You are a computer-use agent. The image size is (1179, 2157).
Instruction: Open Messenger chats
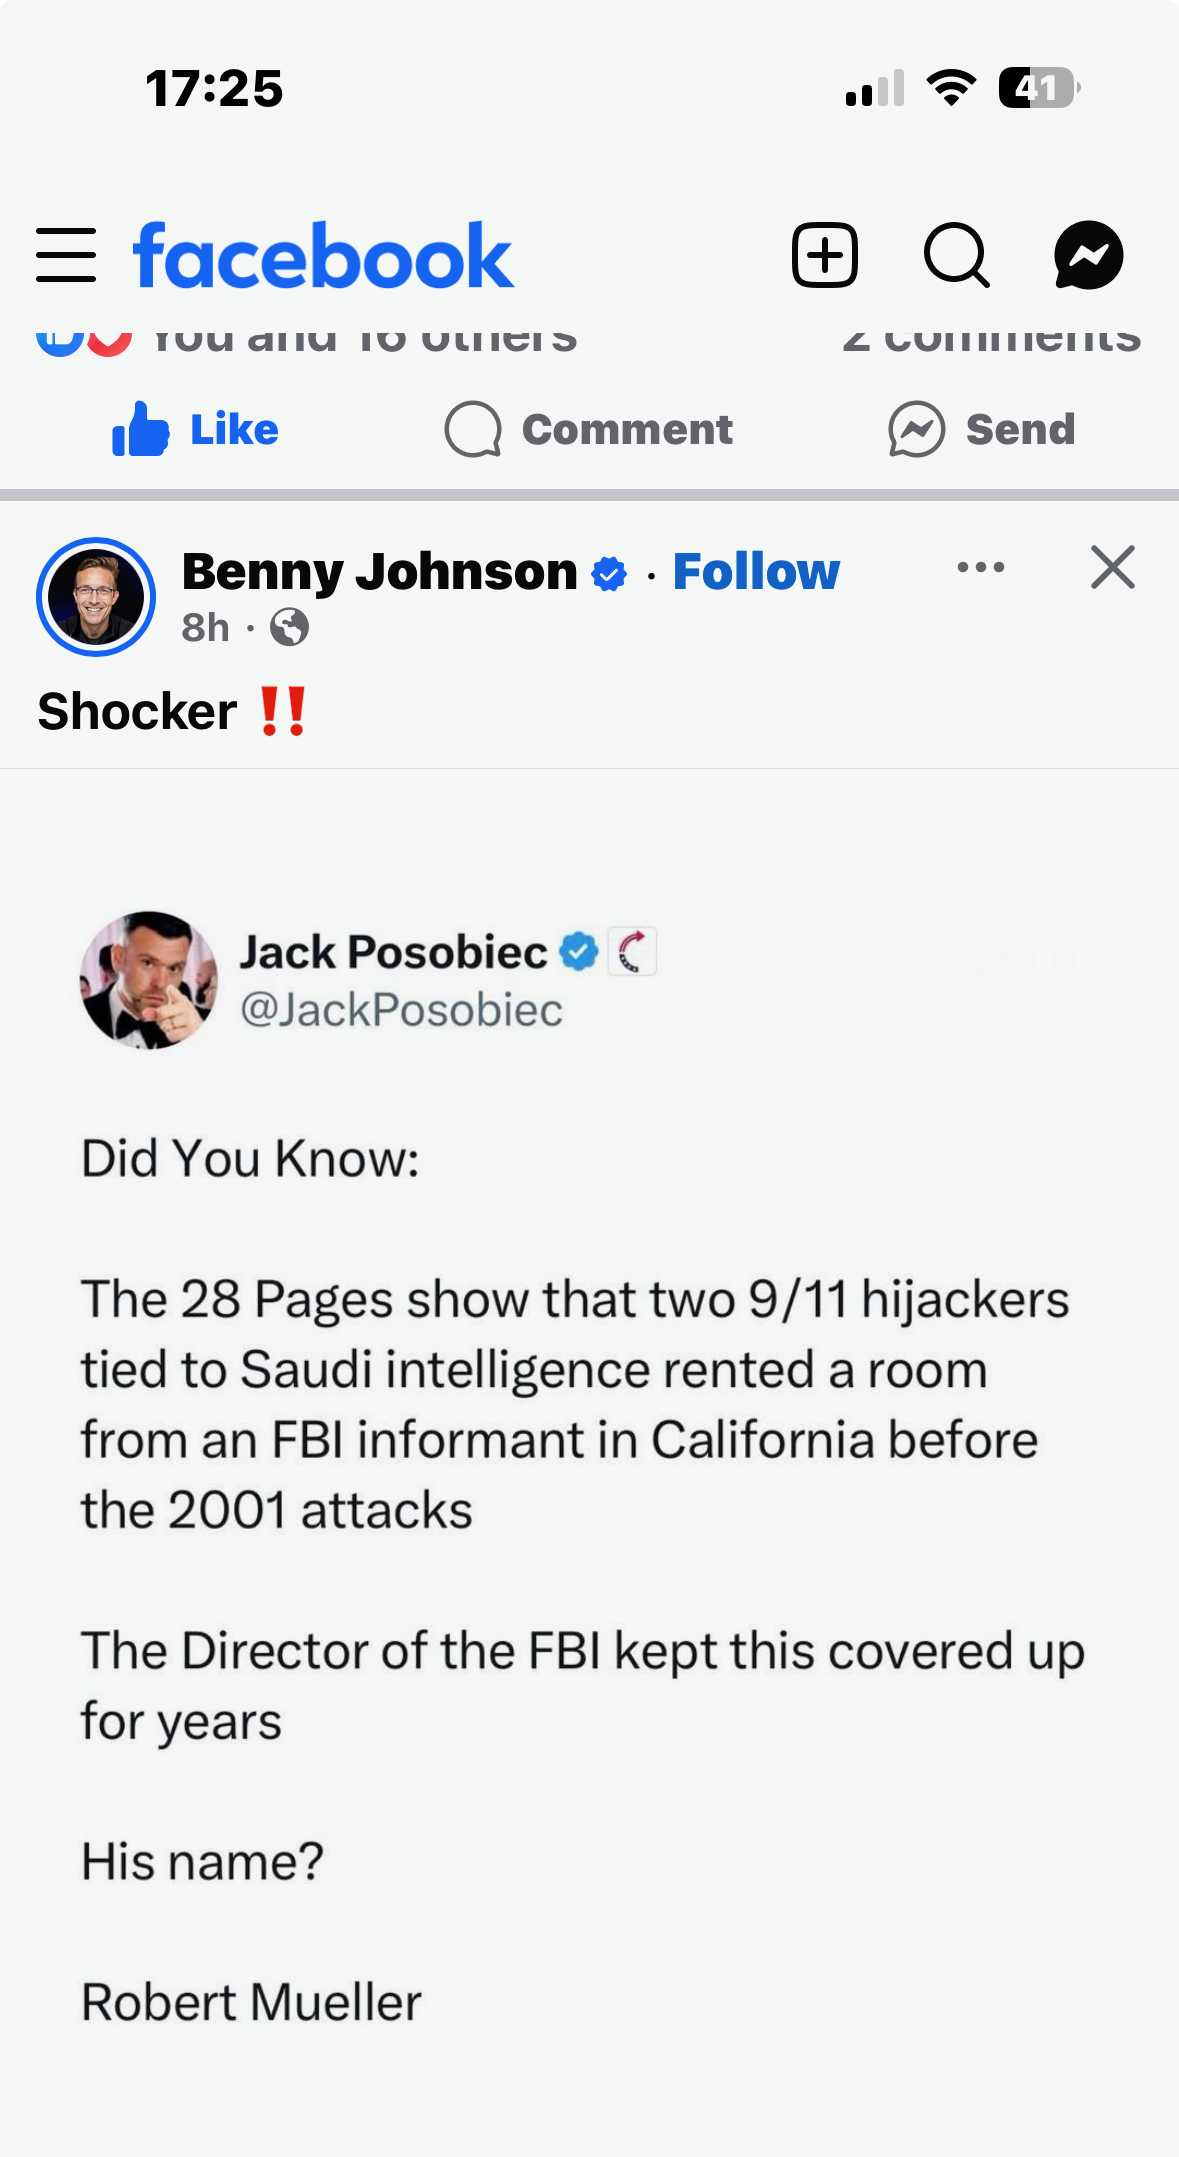pos(1088,255)
